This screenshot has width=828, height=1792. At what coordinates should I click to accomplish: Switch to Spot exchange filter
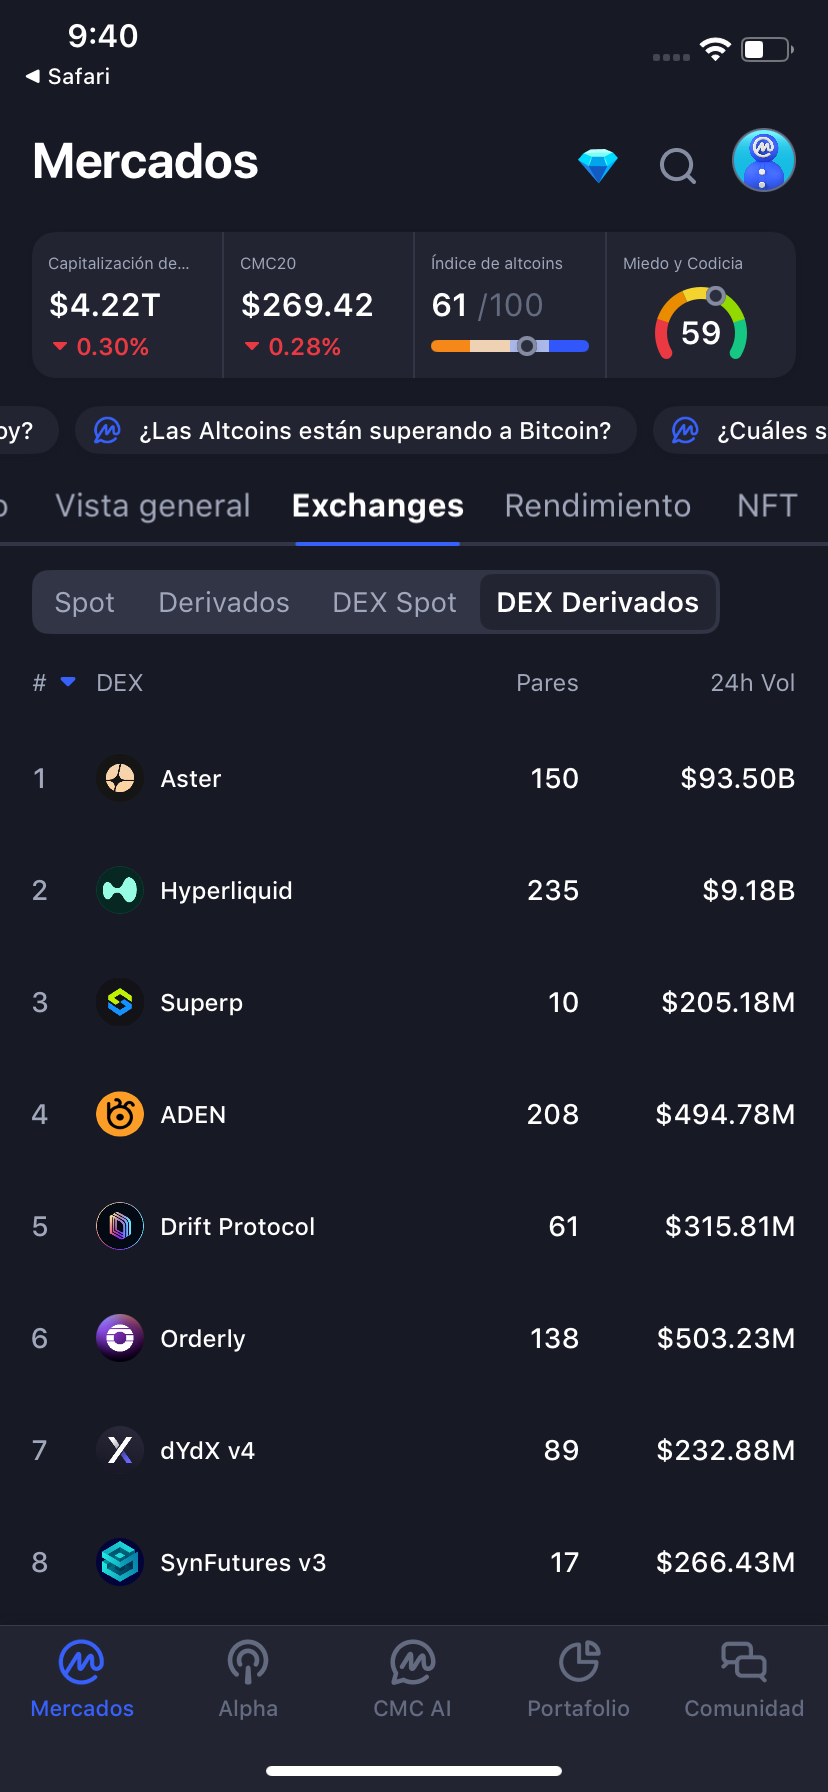(x=85, y=603)
